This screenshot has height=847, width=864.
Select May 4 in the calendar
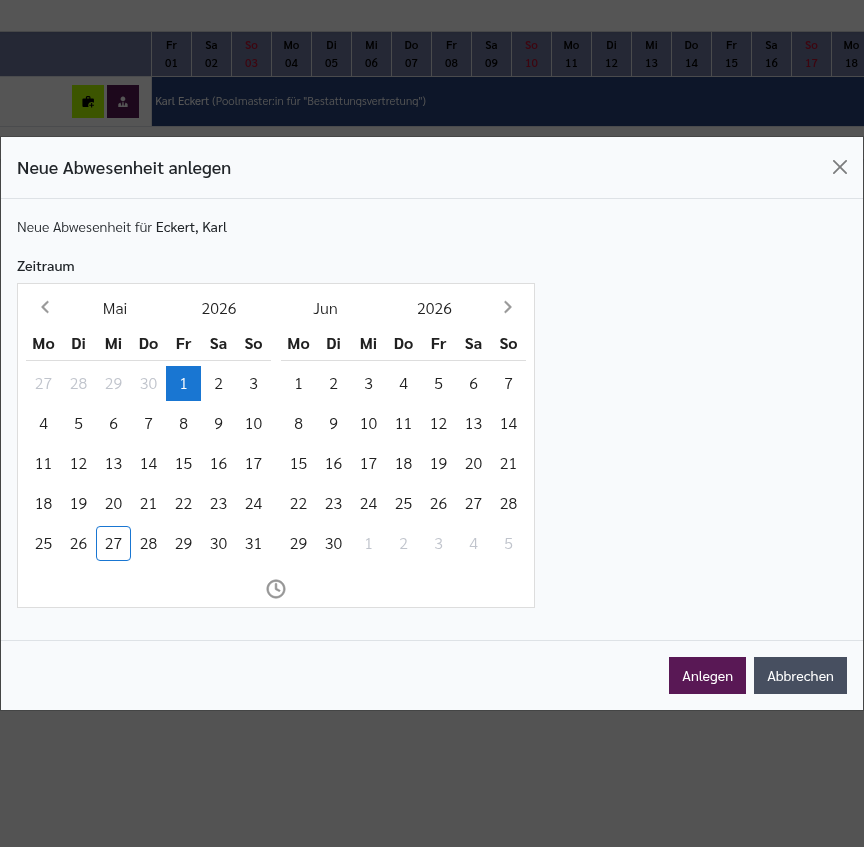coord(44,424)
